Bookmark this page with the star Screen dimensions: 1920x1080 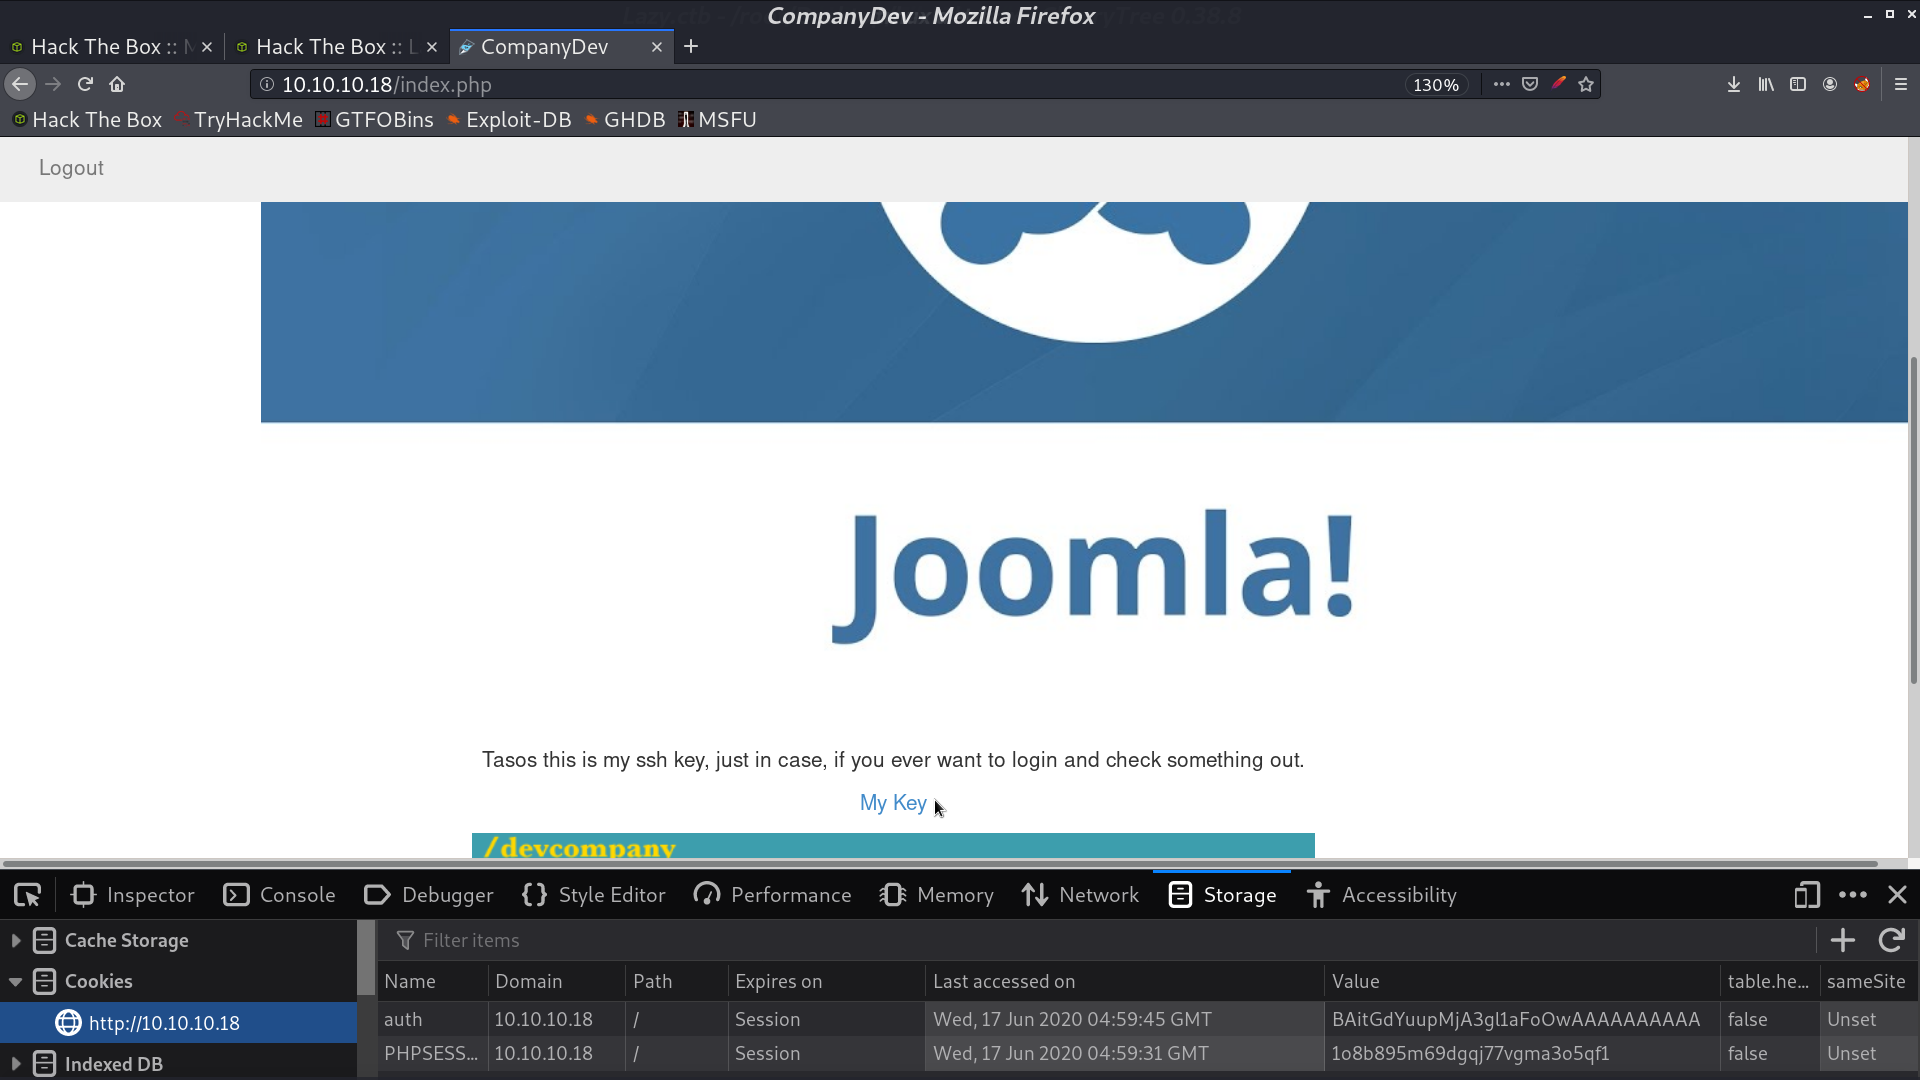pos(1586,85)
